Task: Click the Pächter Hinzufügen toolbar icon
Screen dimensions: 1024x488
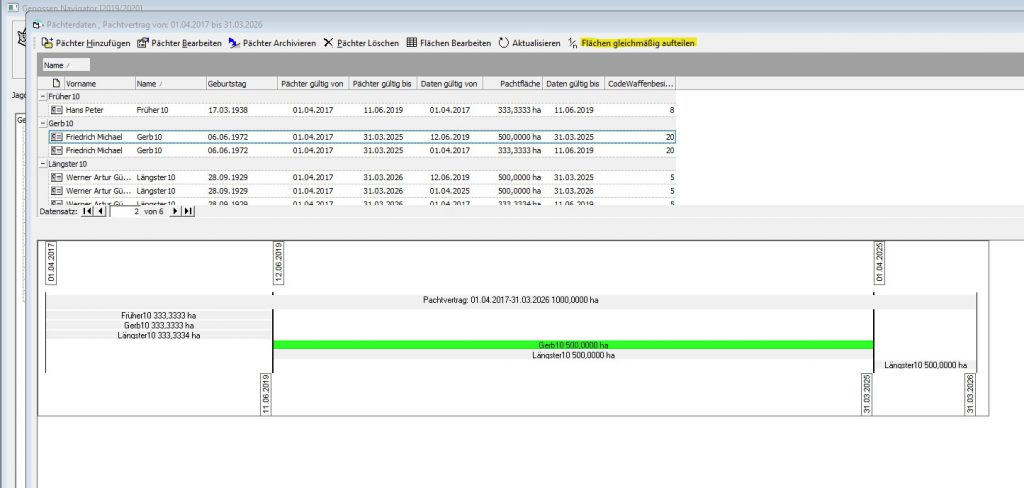Action: tap(48, 43)
